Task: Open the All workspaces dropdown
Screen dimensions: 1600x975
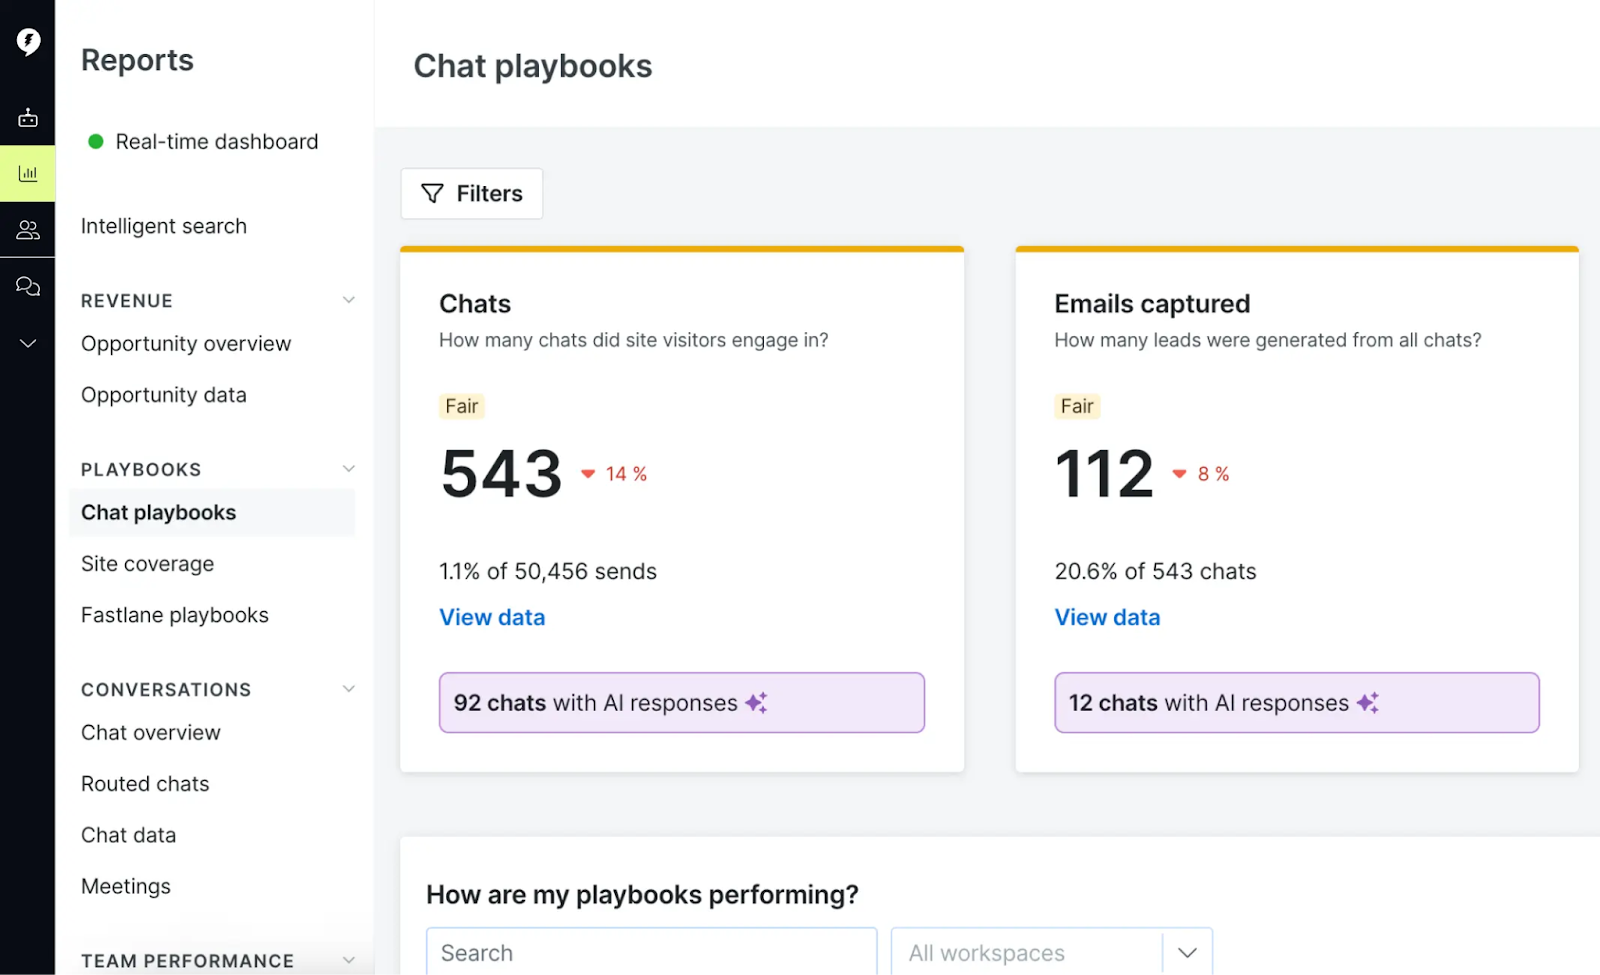Action: (x=1186, y=952)
